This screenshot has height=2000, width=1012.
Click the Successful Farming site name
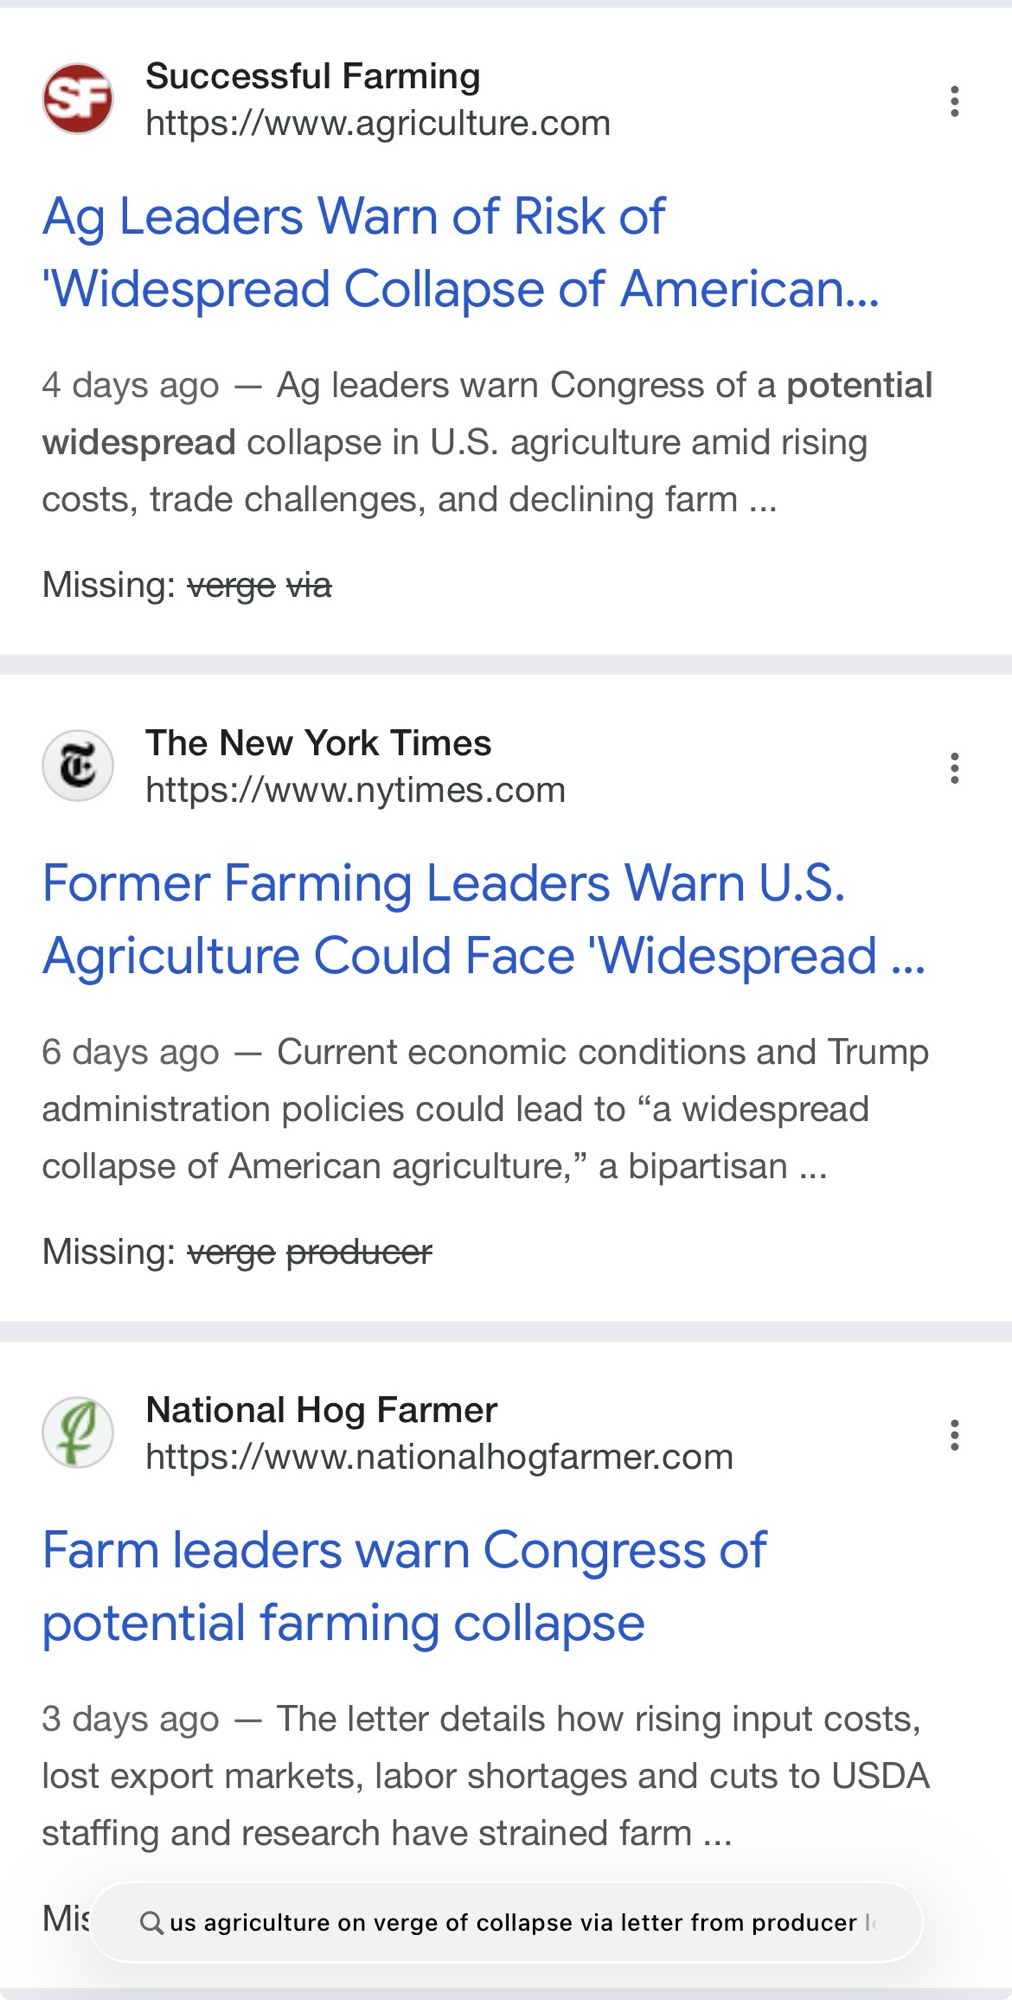click(x=313, y=76)
